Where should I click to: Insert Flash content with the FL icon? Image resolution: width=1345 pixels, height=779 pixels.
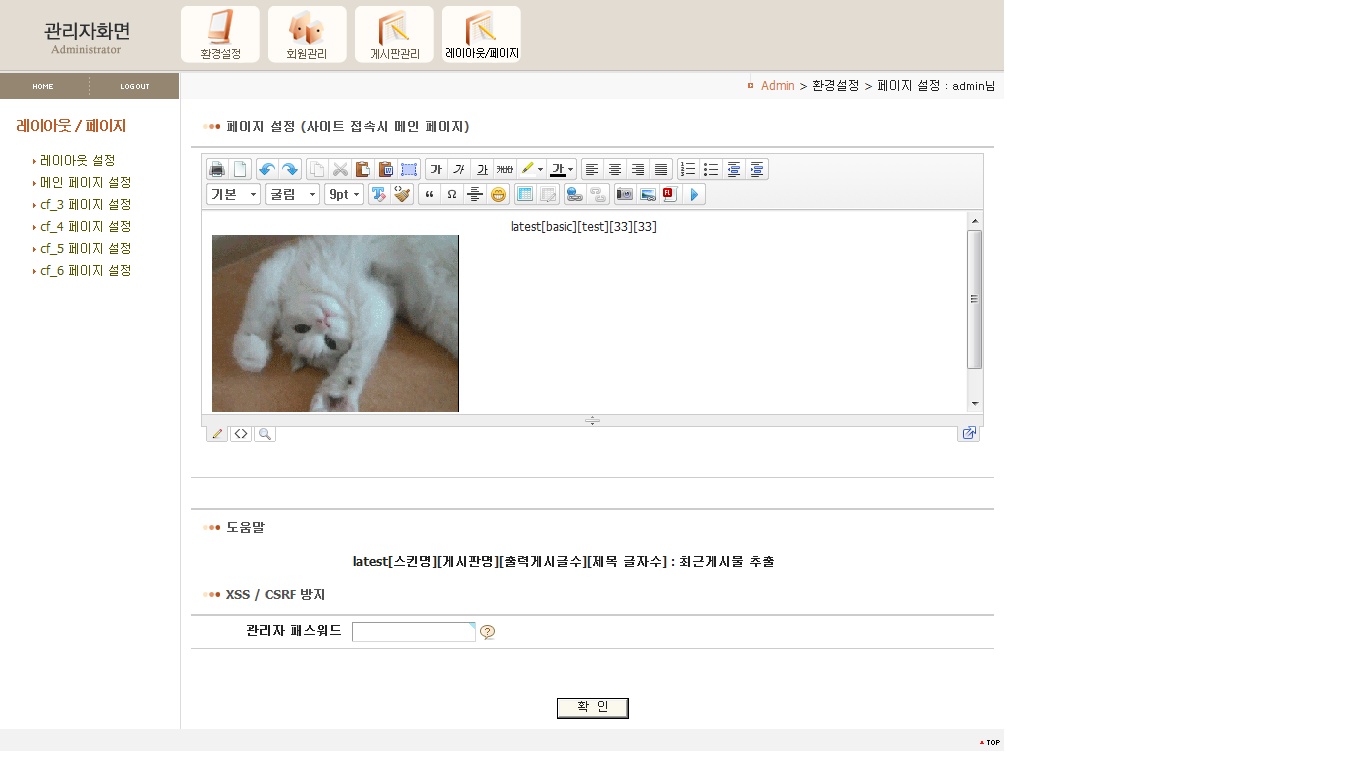coord(669,195)
